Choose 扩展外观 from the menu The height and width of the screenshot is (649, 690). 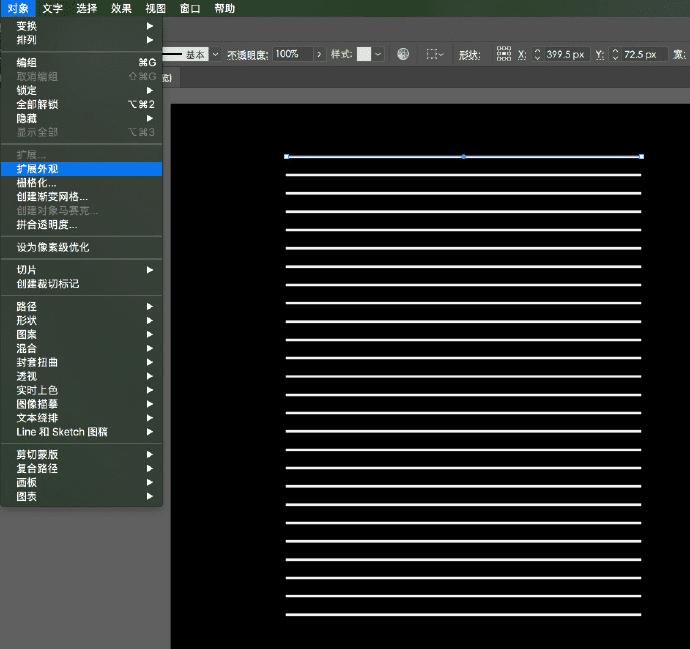[x=38, y=169]
